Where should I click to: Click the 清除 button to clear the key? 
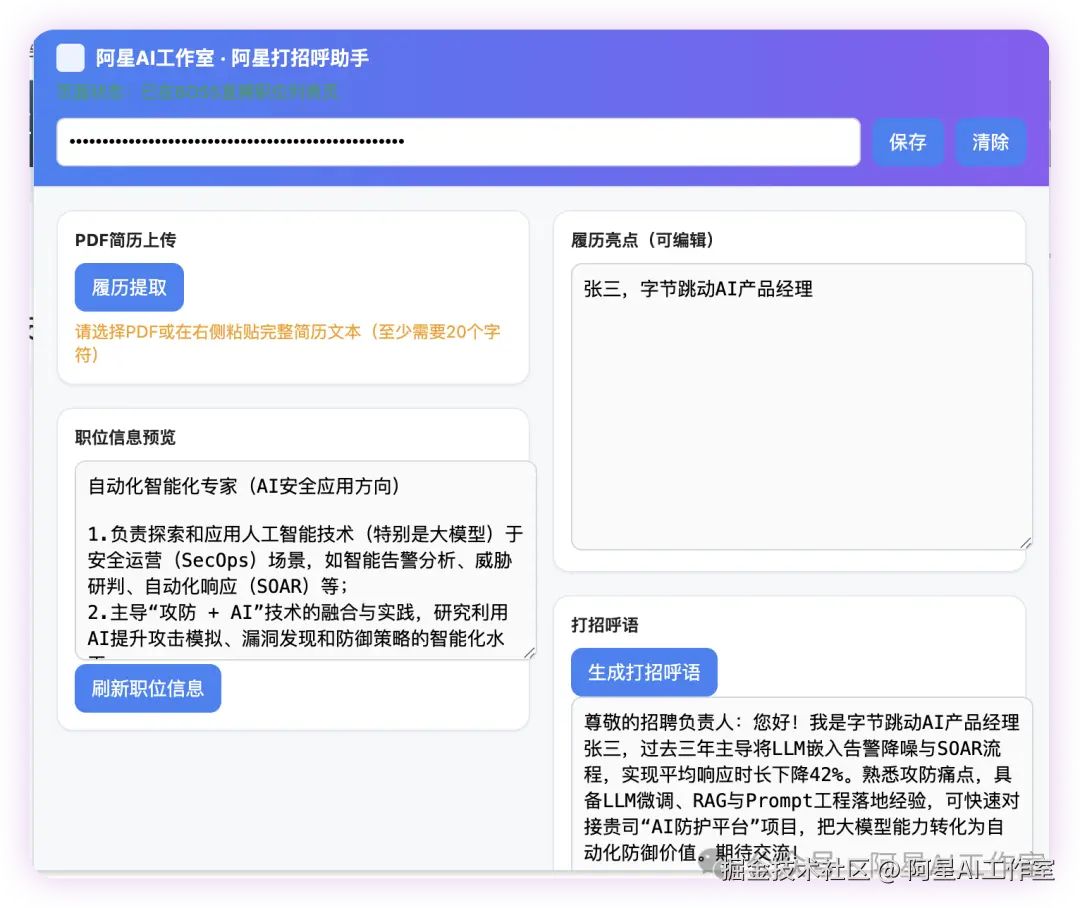990,142
